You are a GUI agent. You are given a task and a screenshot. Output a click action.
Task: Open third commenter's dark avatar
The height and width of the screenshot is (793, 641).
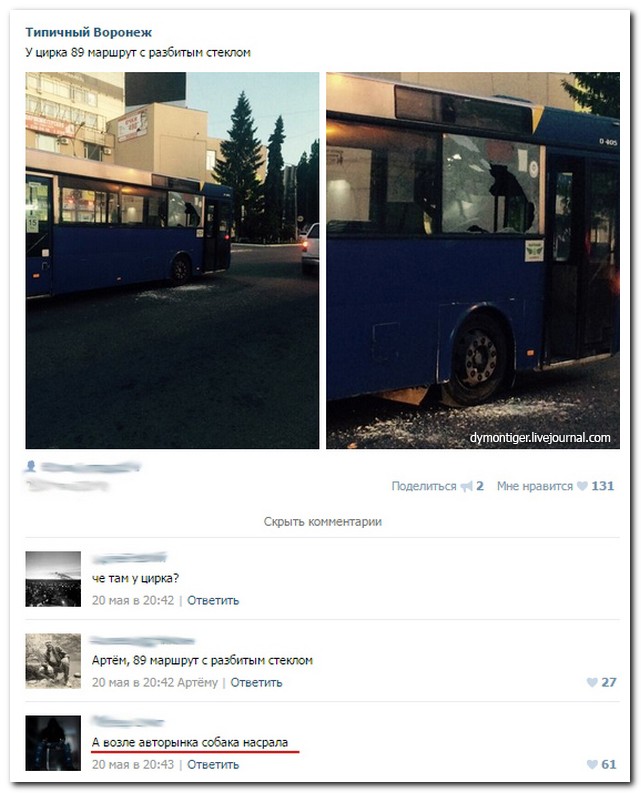[53, 743]
